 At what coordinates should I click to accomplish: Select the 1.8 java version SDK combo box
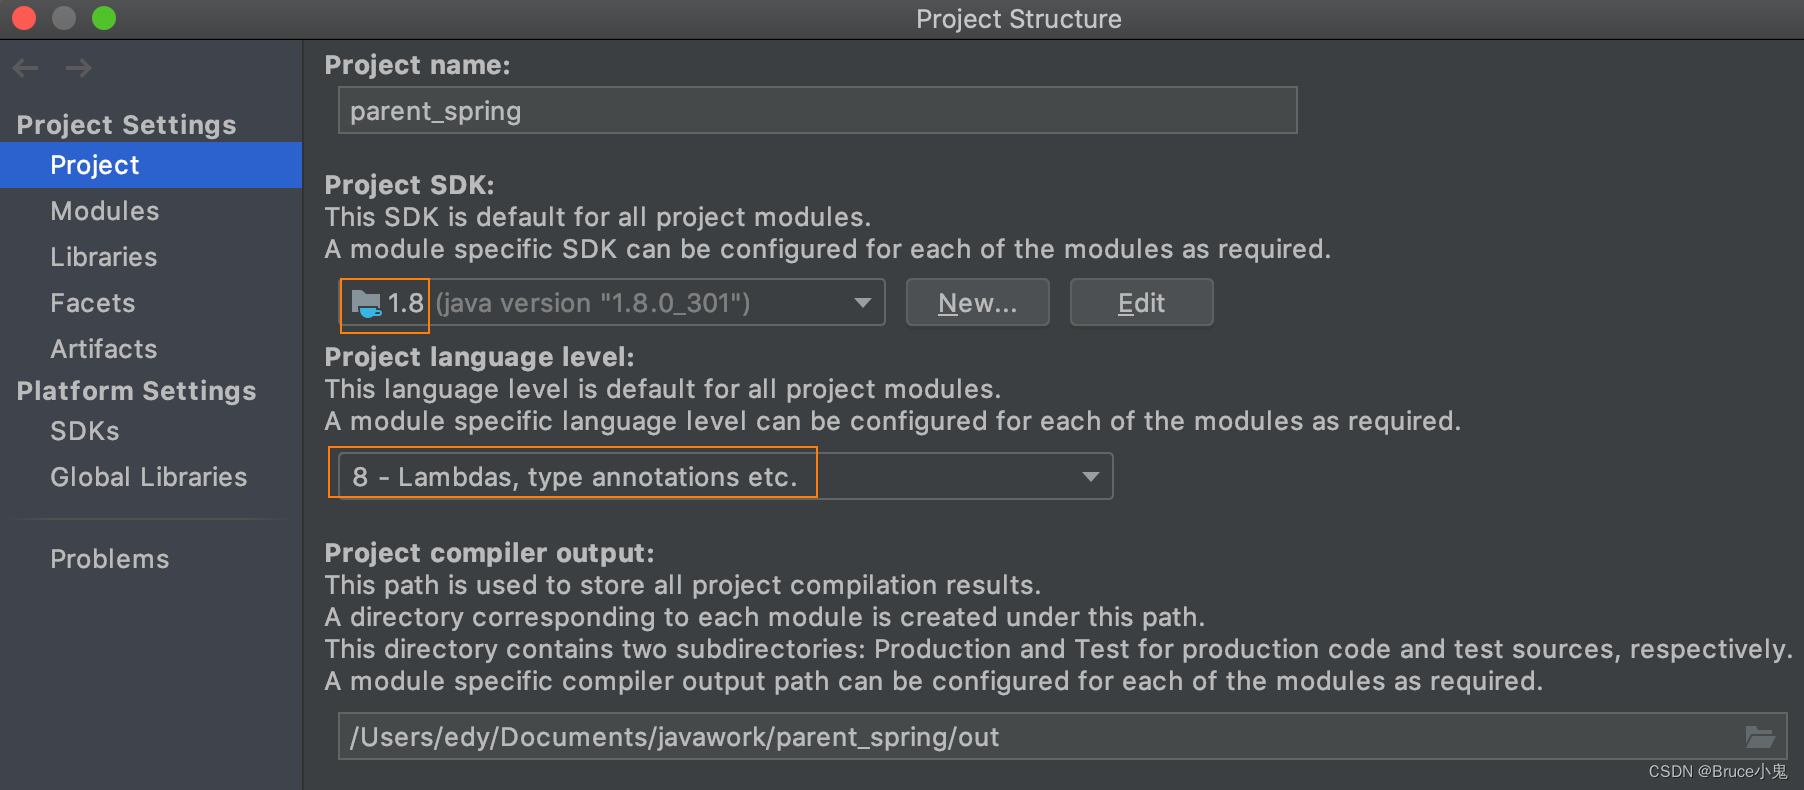tap(612, 303)
